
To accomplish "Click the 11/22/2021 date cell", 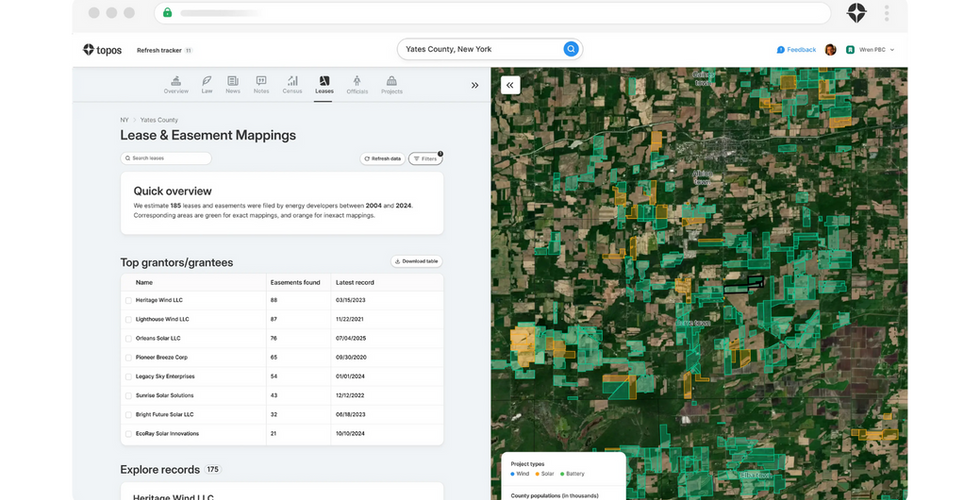I will click(350, 319).
